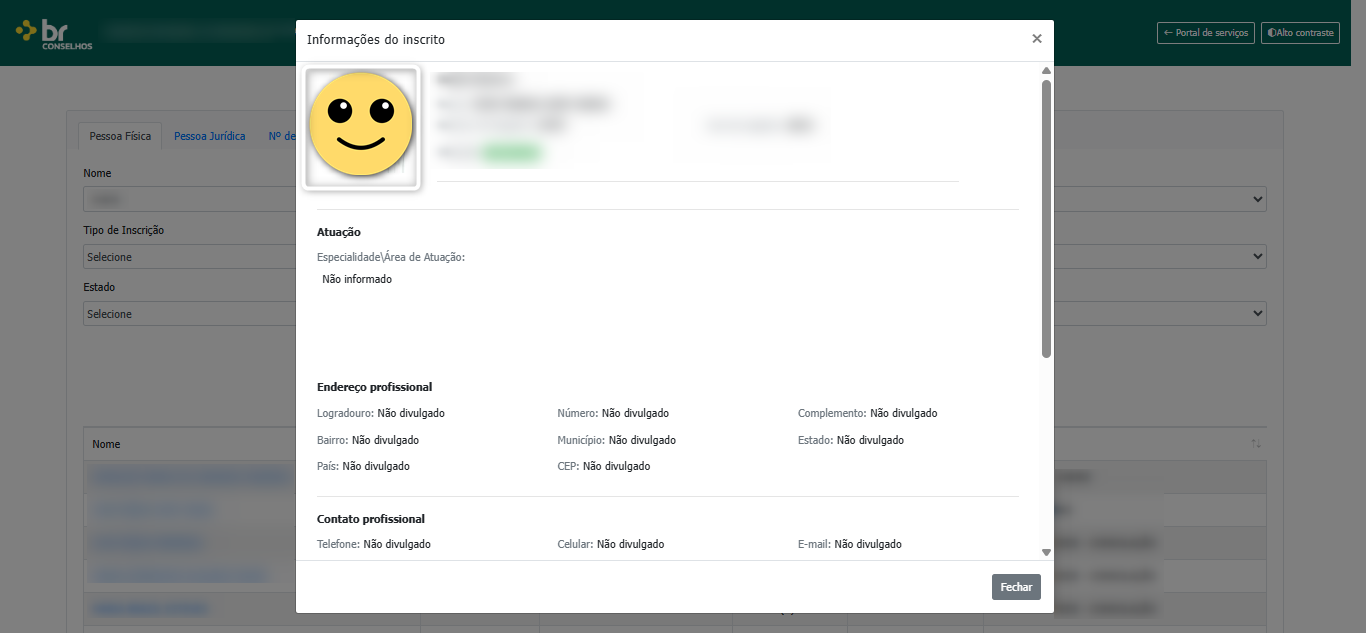Close the Informações do inscrito dialog via X
Viewport: 1366px width, 633px height.
pos(1037,39)
